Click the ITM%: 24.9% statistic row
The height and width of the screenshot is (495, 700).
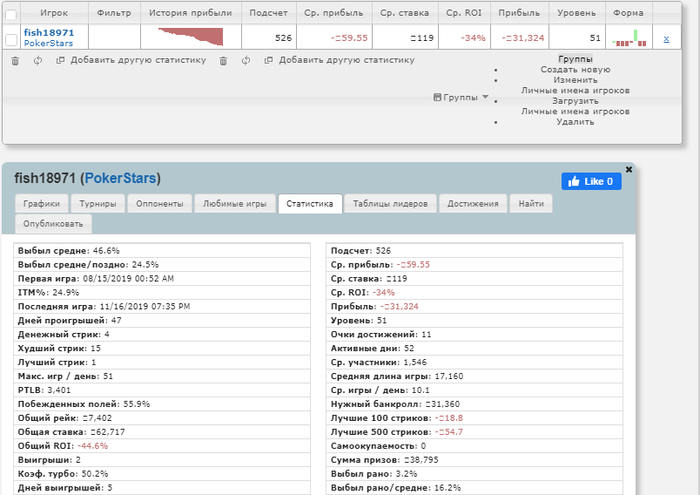162,292
